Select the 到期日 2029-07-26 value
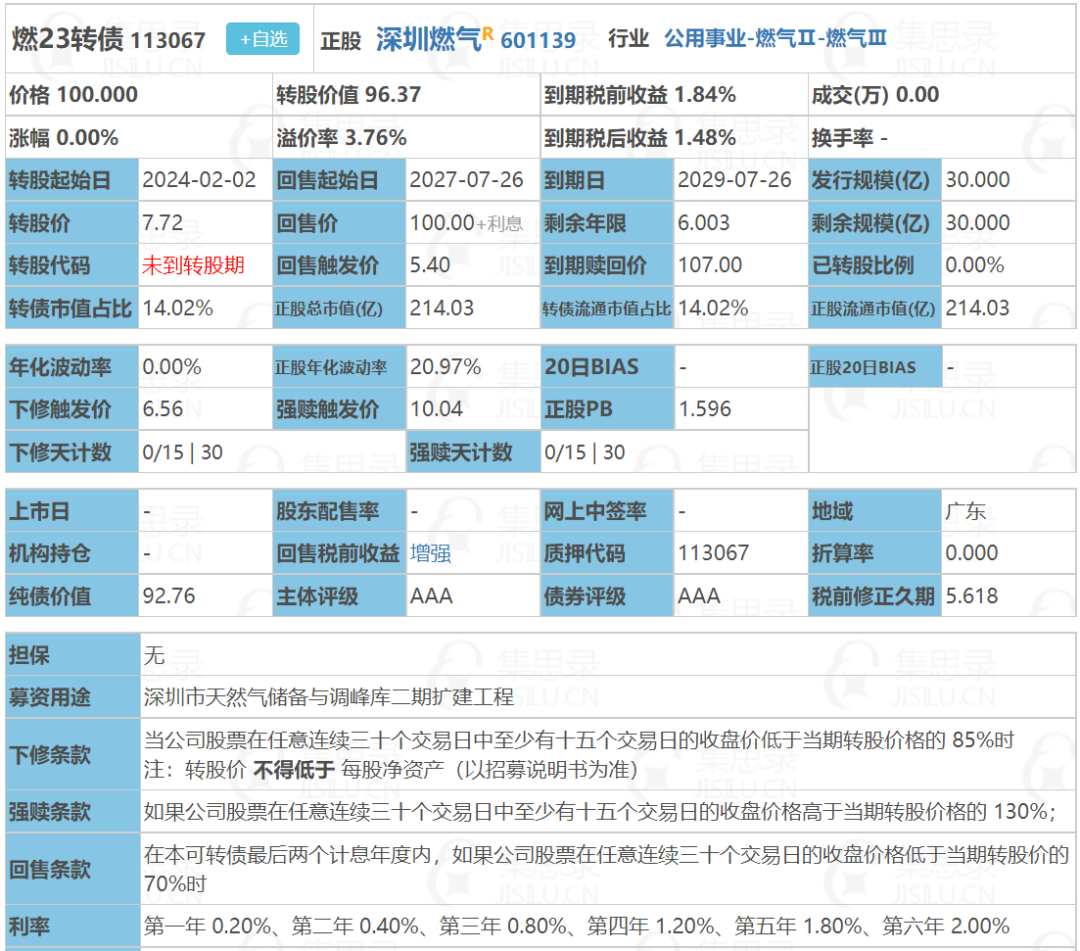This screenshot has width=1080, height=951. pyautogui.click(x=734, y=180)
